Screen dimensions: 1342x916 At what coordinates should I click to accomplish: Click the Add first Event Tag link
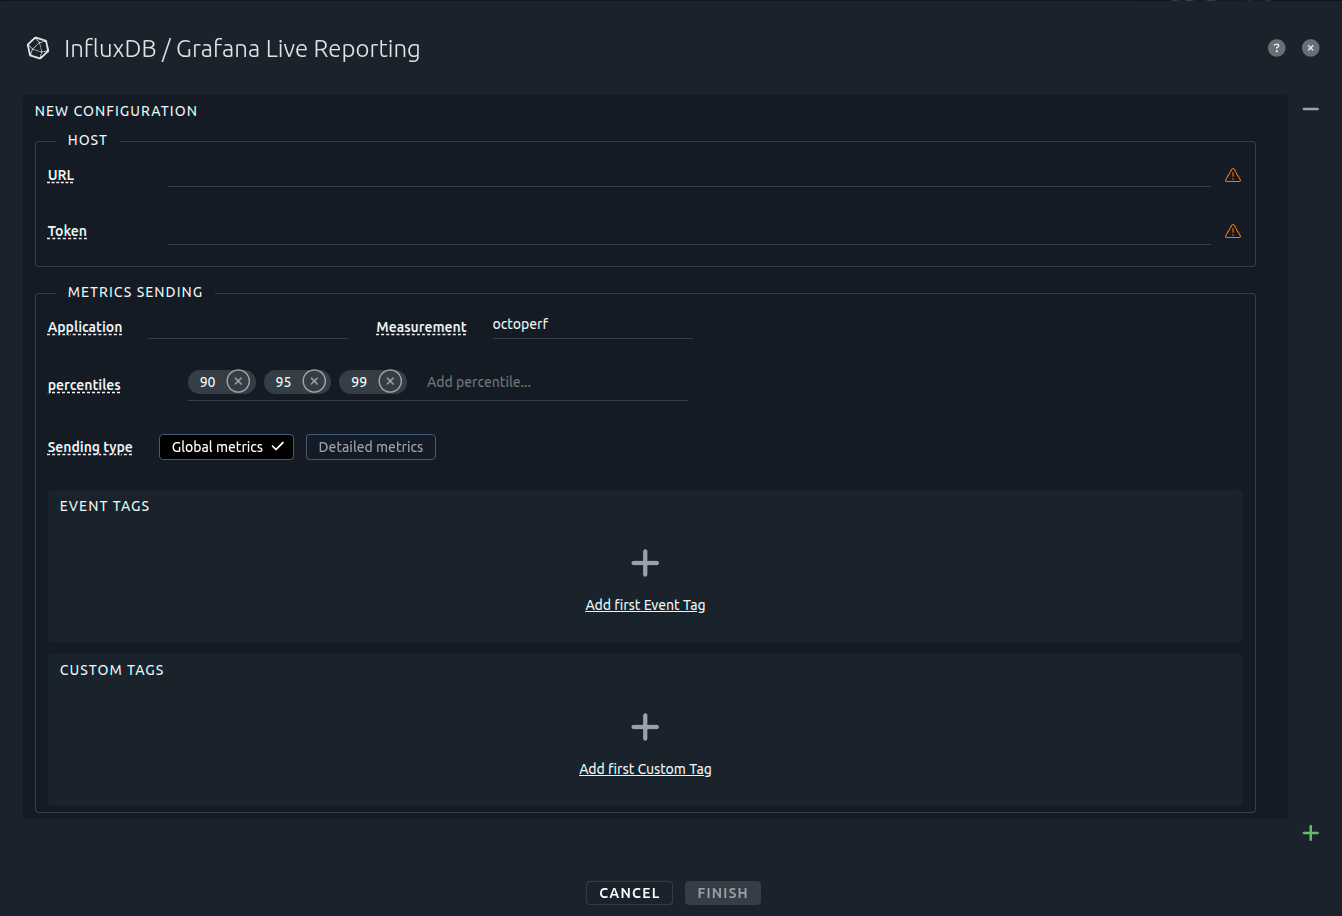pyautogui.click(x=645, y=604)
